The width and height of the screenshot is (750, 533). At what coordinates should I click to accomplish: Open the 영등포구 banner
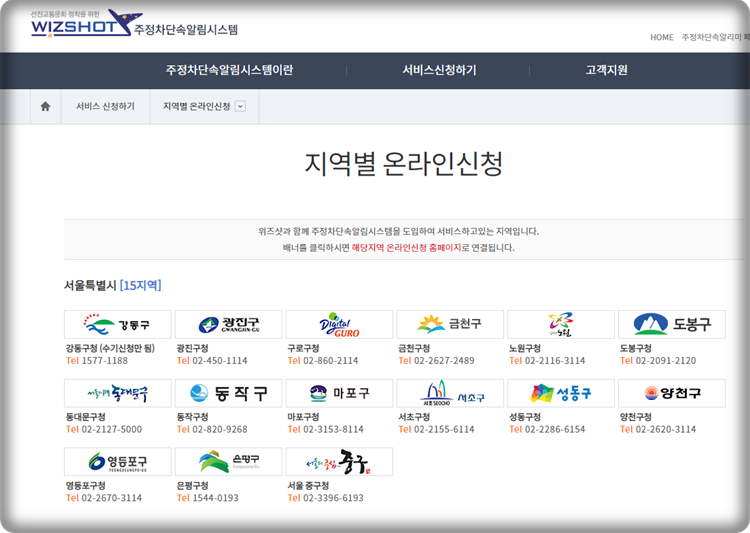[x=118, y=462]
